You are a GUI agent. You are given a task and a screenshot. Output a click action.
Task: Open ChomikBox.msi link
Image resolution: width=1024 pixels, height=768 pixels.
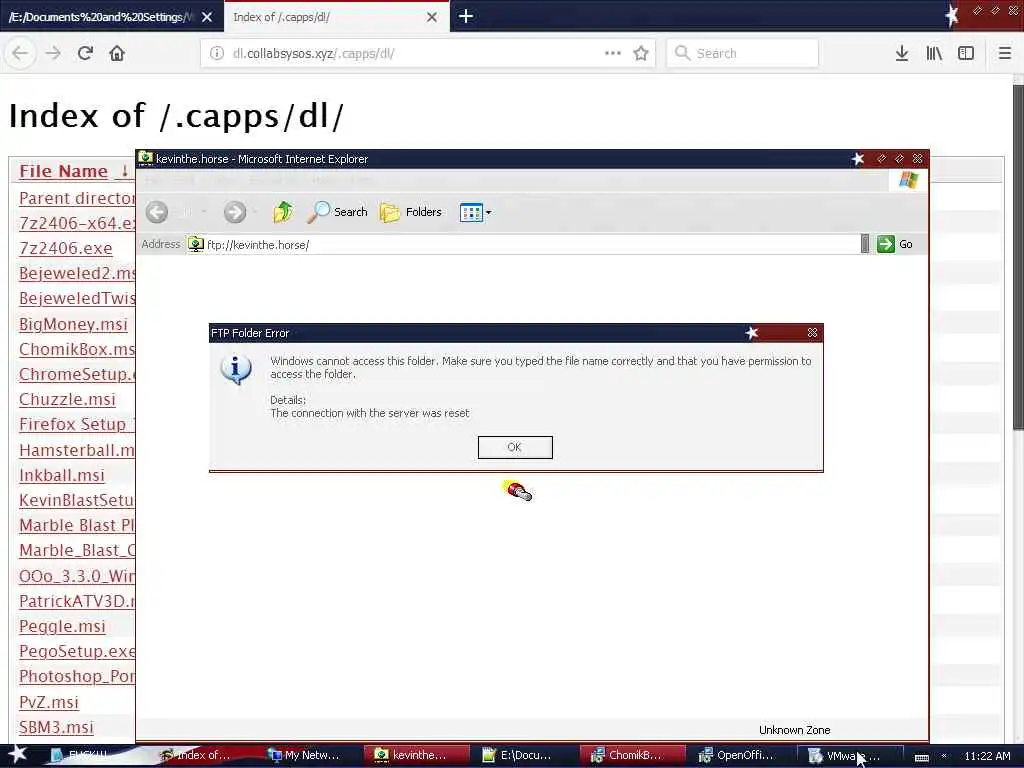tap(77, 349)
